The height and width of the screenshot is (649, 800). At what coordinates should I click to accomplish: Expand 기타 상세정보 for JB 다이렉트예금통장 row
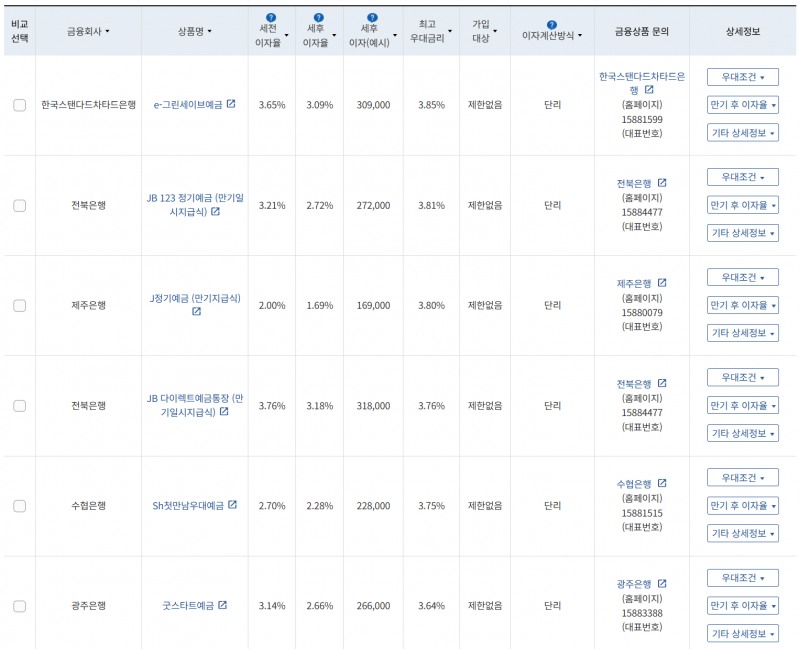[742, 433]
